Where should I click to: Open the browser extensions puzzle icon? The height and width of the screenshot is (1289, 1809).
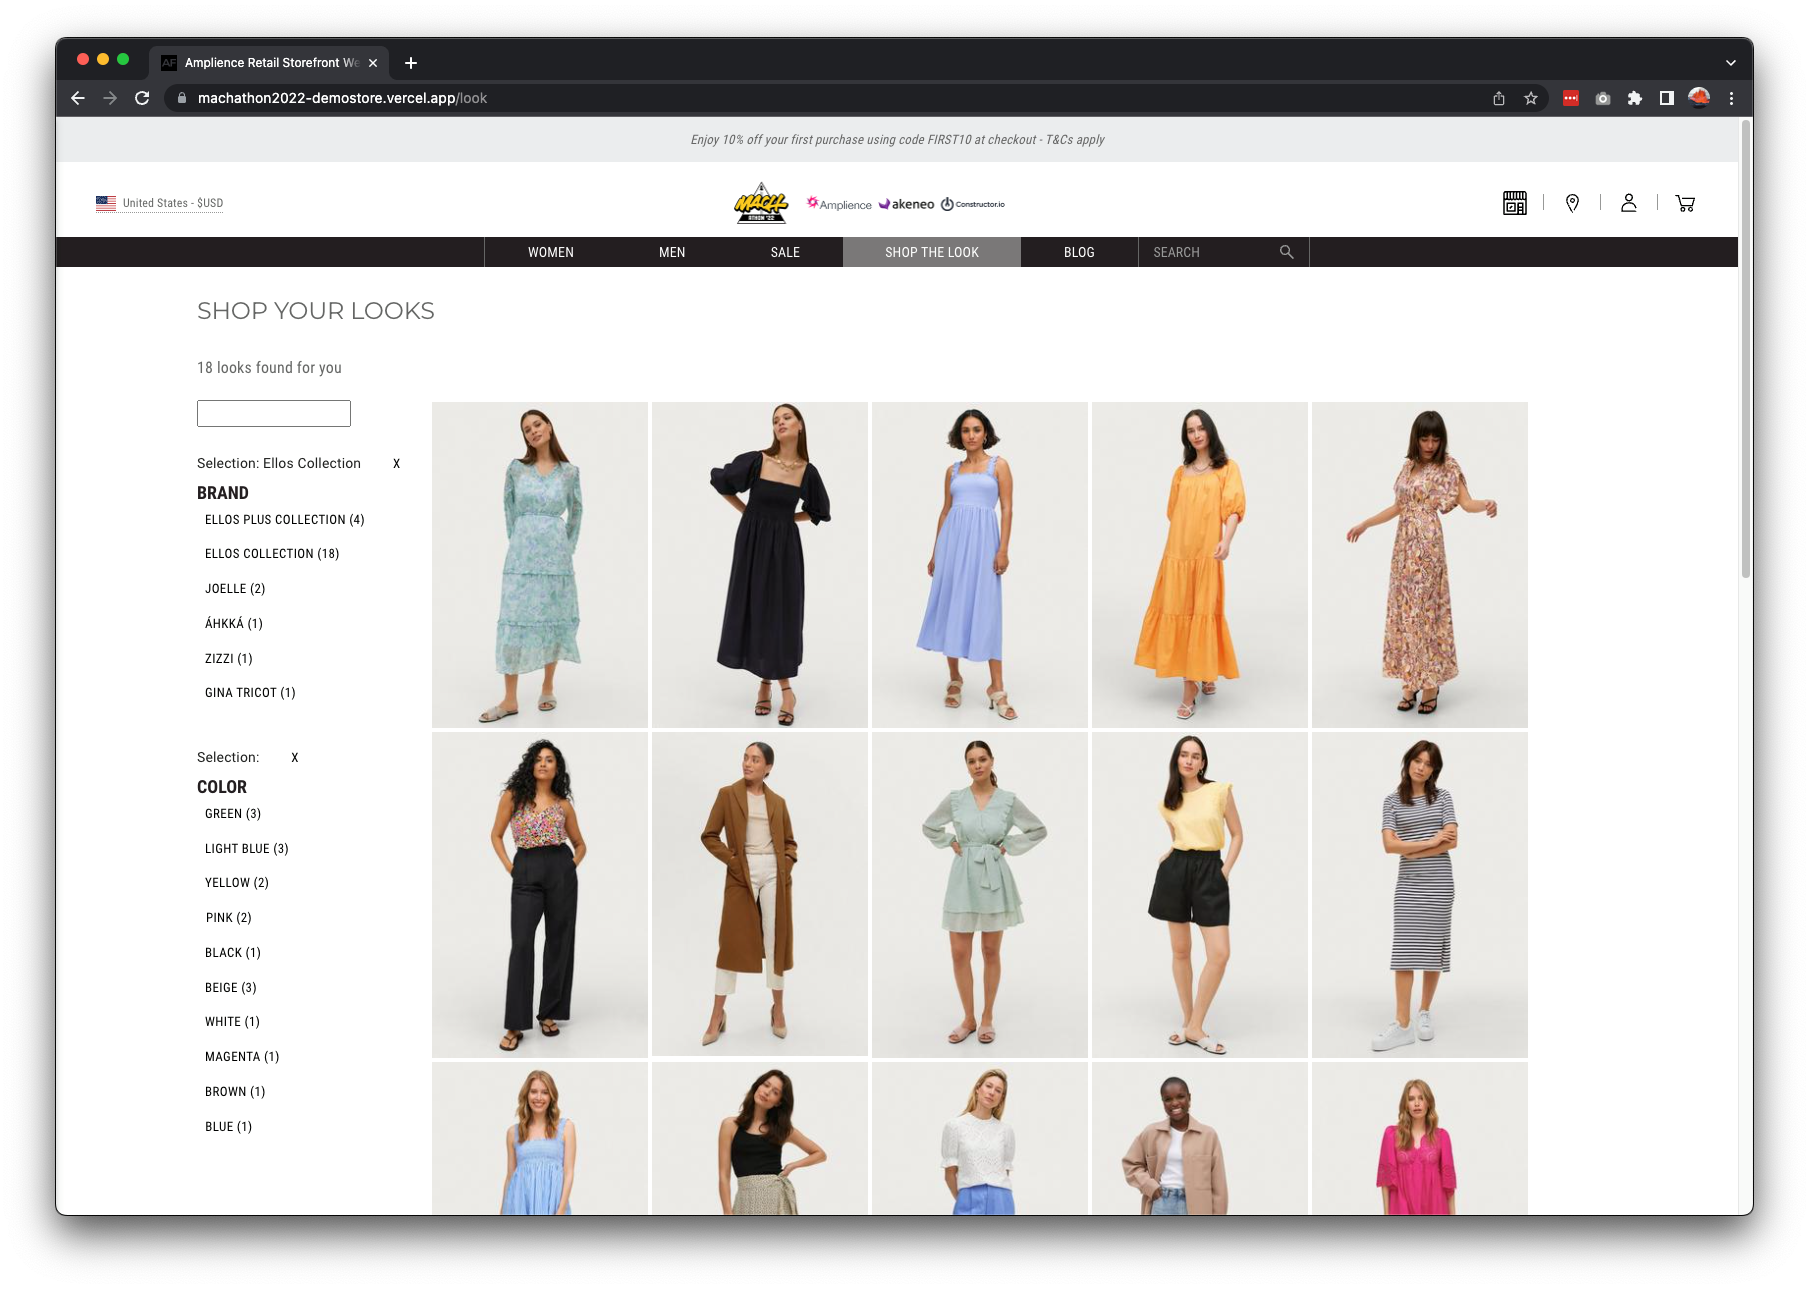pyautogui.click(x=1634, y=98)
